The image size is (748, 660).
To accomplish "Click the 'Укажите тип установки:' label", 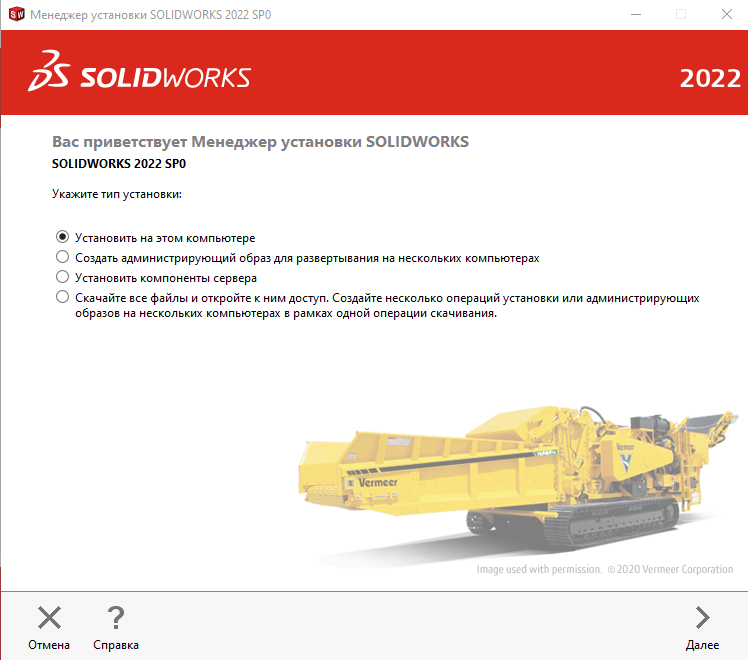I will coord(117,194).
